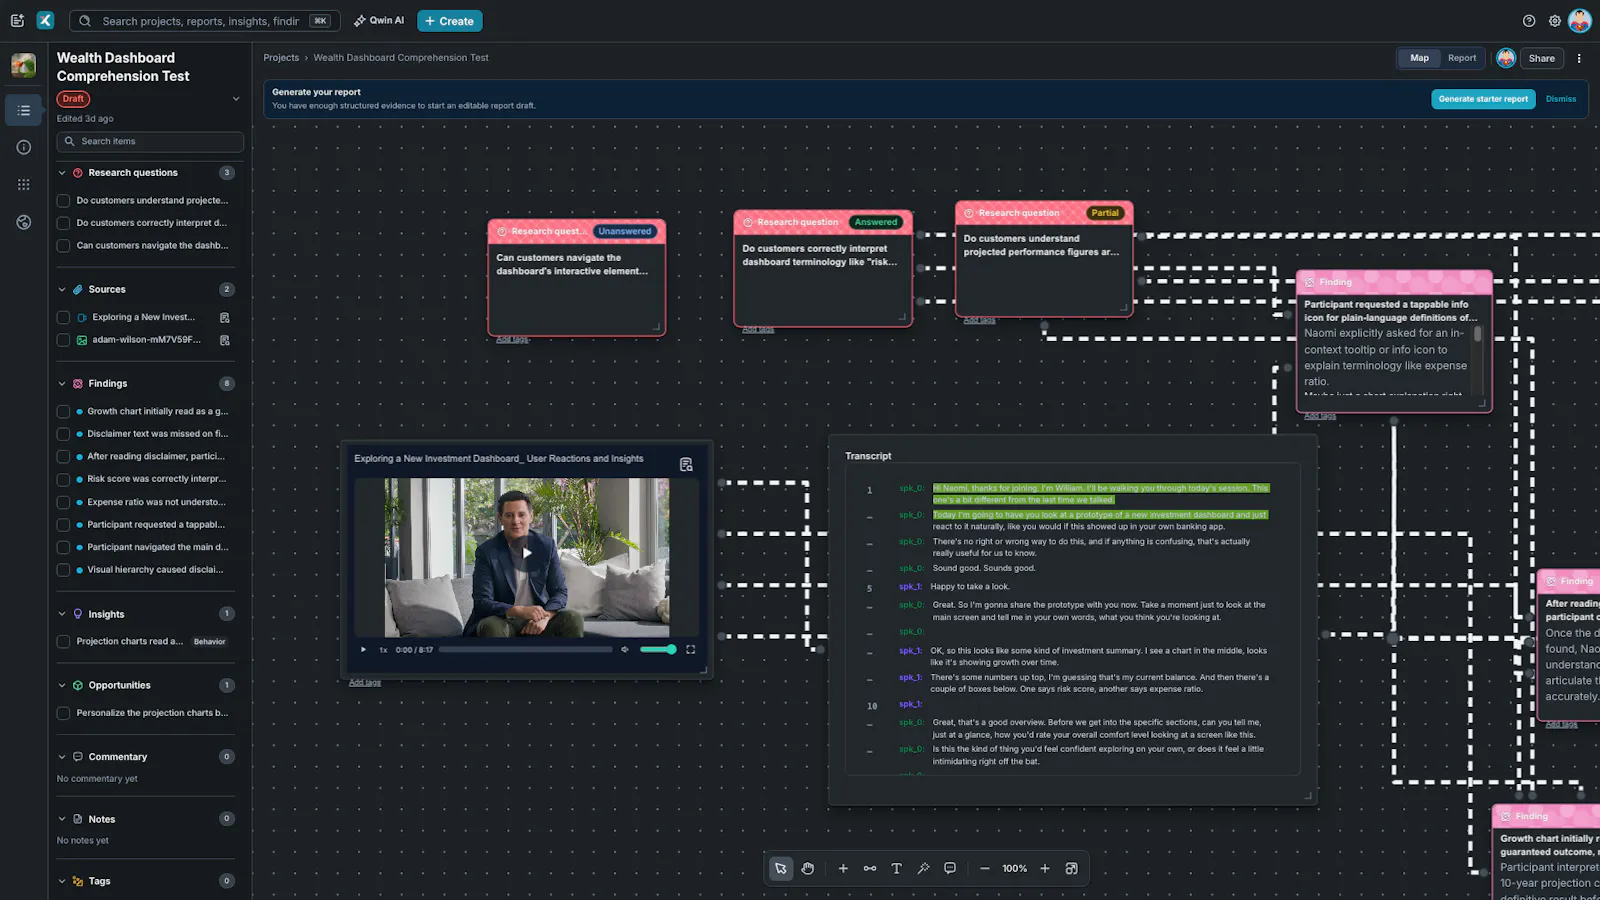Viewport: 1600px width, 900px height.
Task: Collapse the Insights section
Action: pyautogui.click(x=62, y=614)
